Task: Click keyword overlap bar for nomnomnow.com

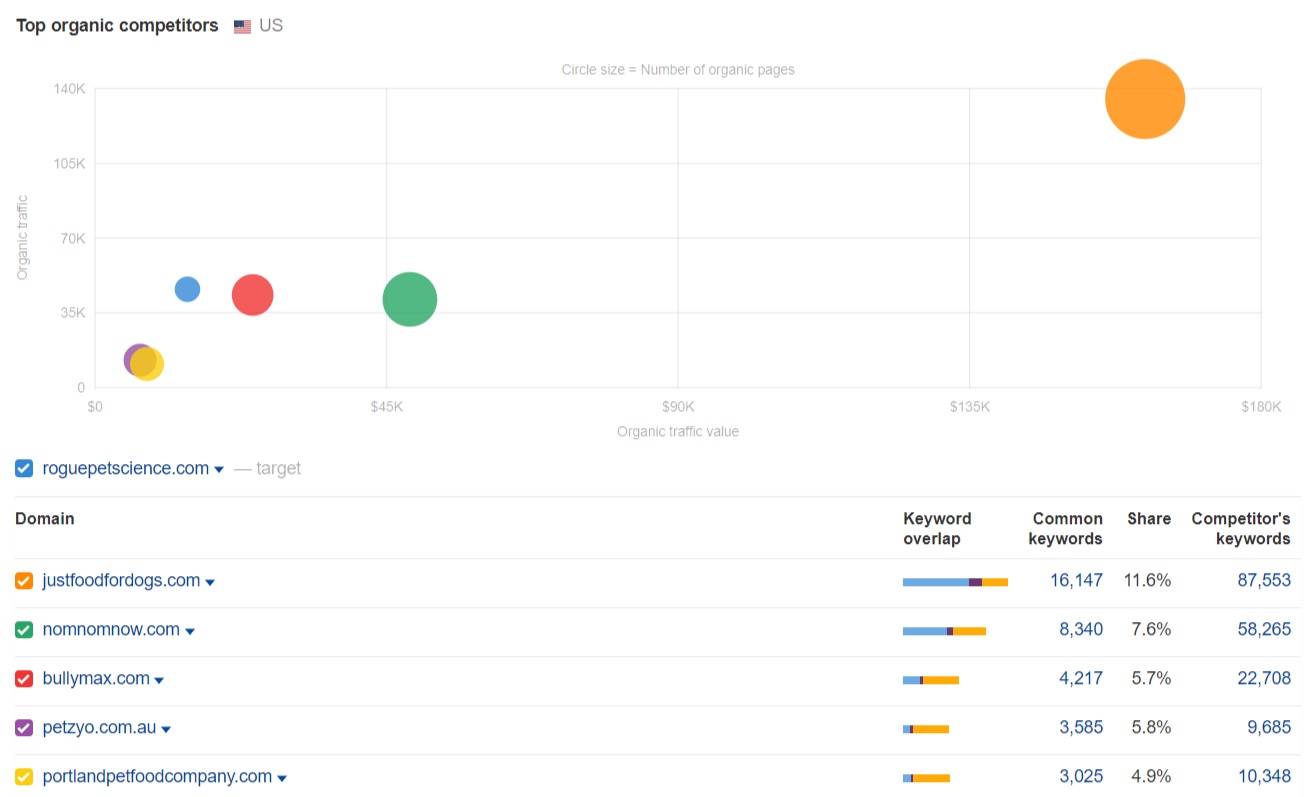Action: pos(944,631)
